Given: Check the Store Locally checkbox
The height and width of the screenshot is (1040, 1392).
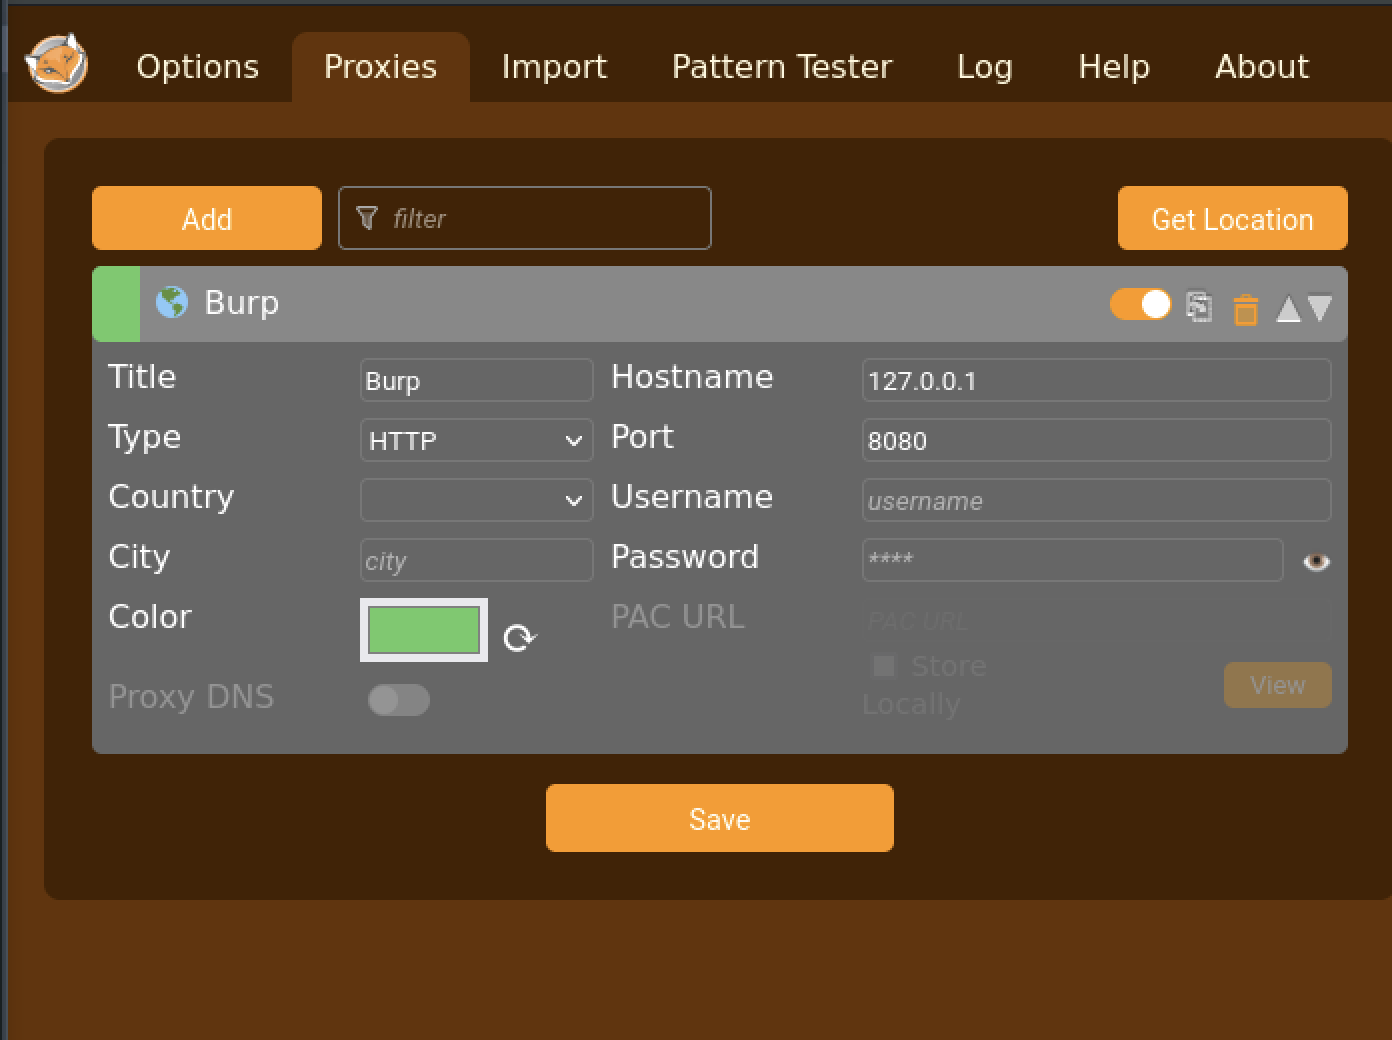Looking at the screenshot, I should click(x=884, y=666).
